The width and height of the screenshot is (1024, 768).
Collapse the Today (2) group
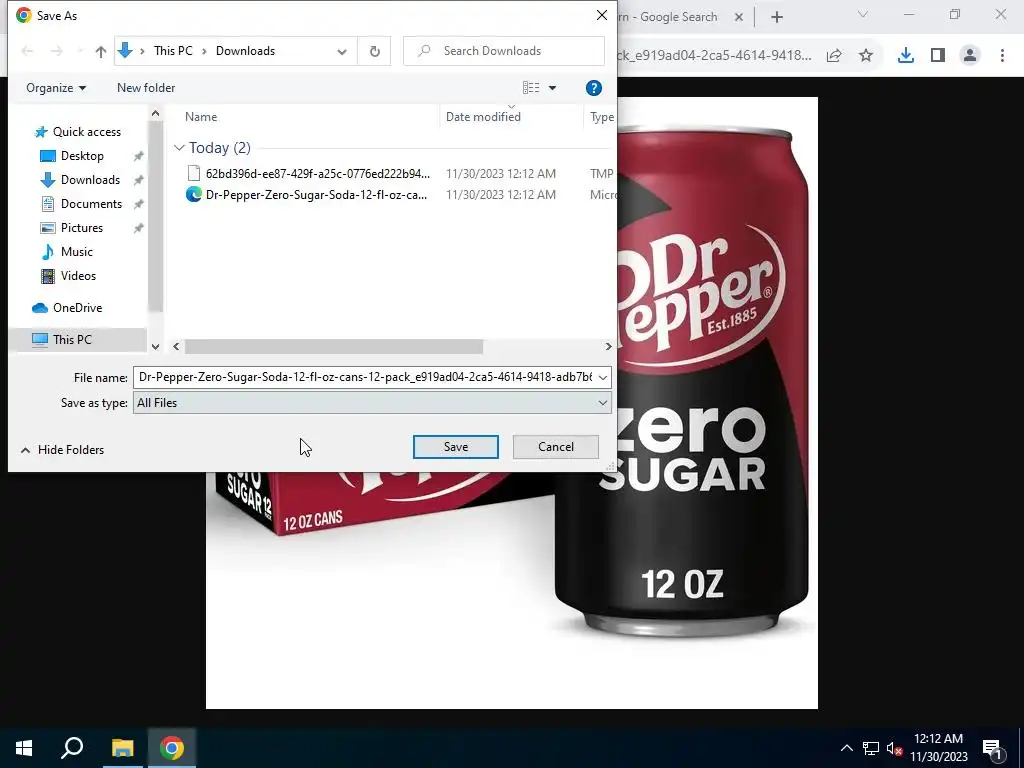point(179,148)
